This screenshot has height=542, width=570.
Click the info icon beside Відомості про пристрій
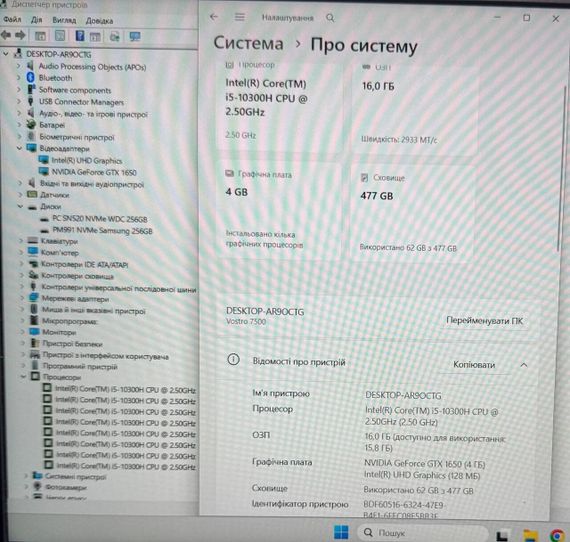(233, 360)
